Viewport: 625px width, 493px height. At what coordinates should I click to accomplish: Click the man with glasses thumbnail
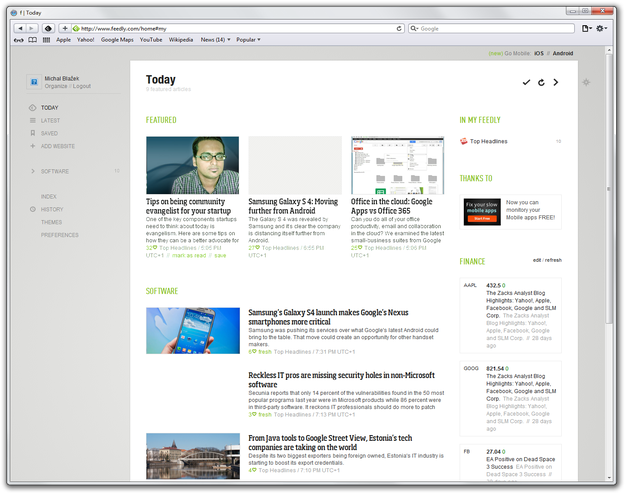pos(193,165)
